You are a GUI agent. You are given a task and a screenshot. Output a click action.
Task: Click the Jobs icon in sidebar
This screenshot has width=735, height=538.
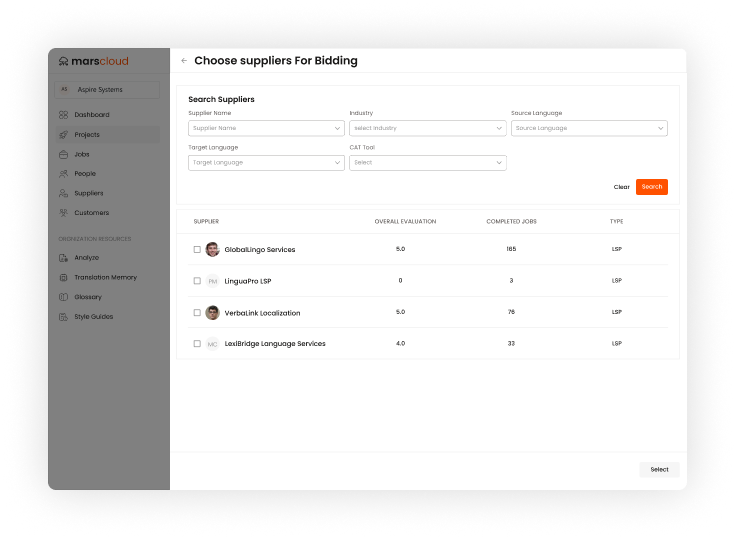[x=64, y=154]
